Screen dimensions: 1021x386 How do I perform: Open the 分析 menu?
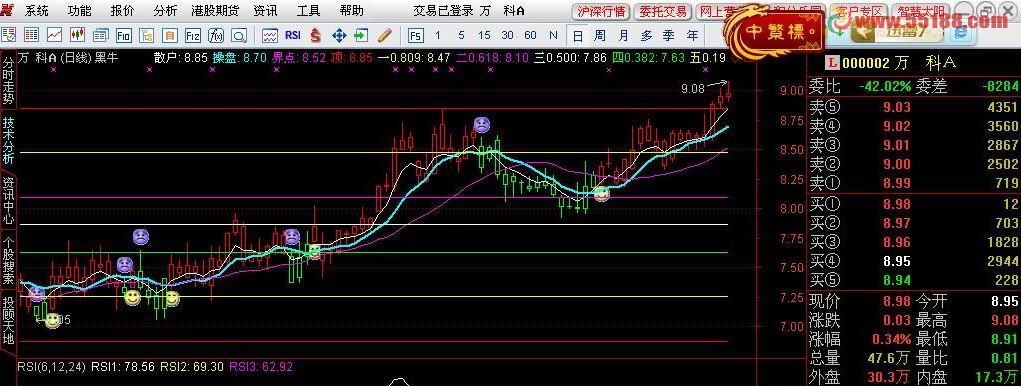point(165,11)
